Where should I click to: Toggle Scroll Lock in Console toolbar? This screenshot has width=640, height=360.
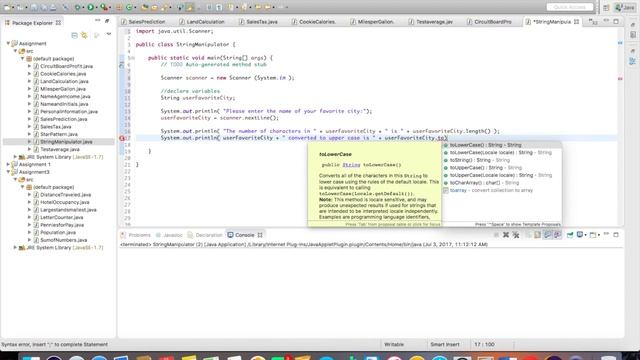point(537,235)
